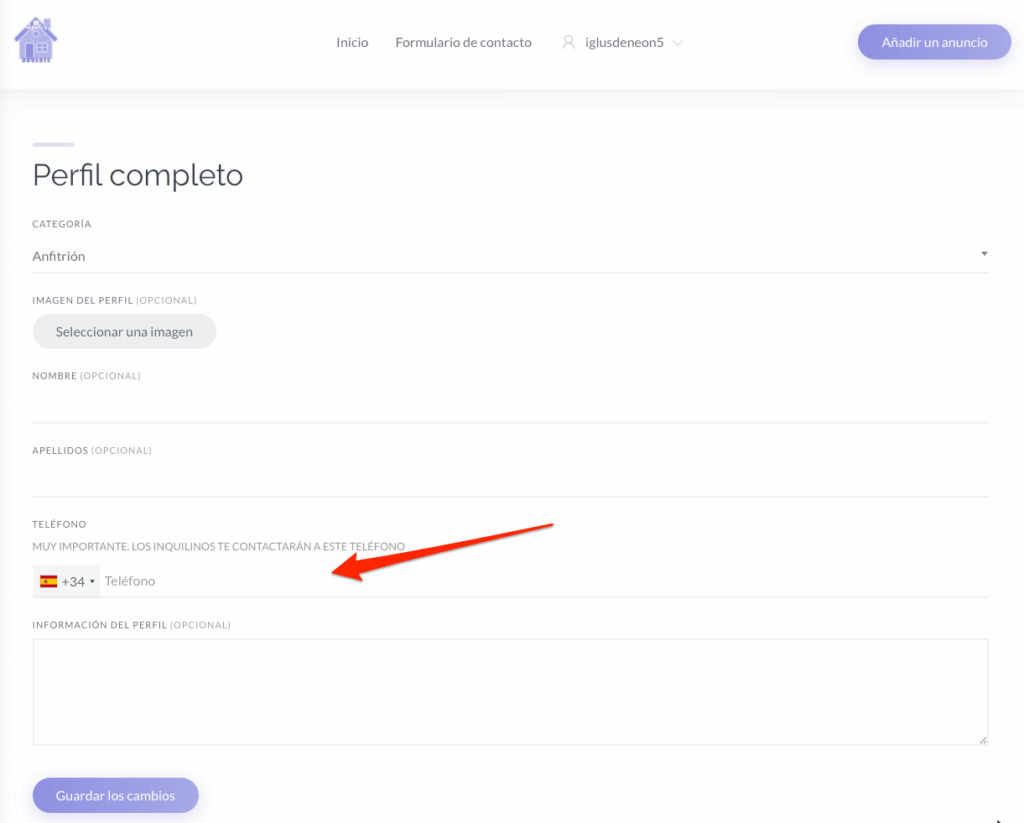1024x823 pixels.
Task: Open the +34 country code selector
Action: pos(67,581)
